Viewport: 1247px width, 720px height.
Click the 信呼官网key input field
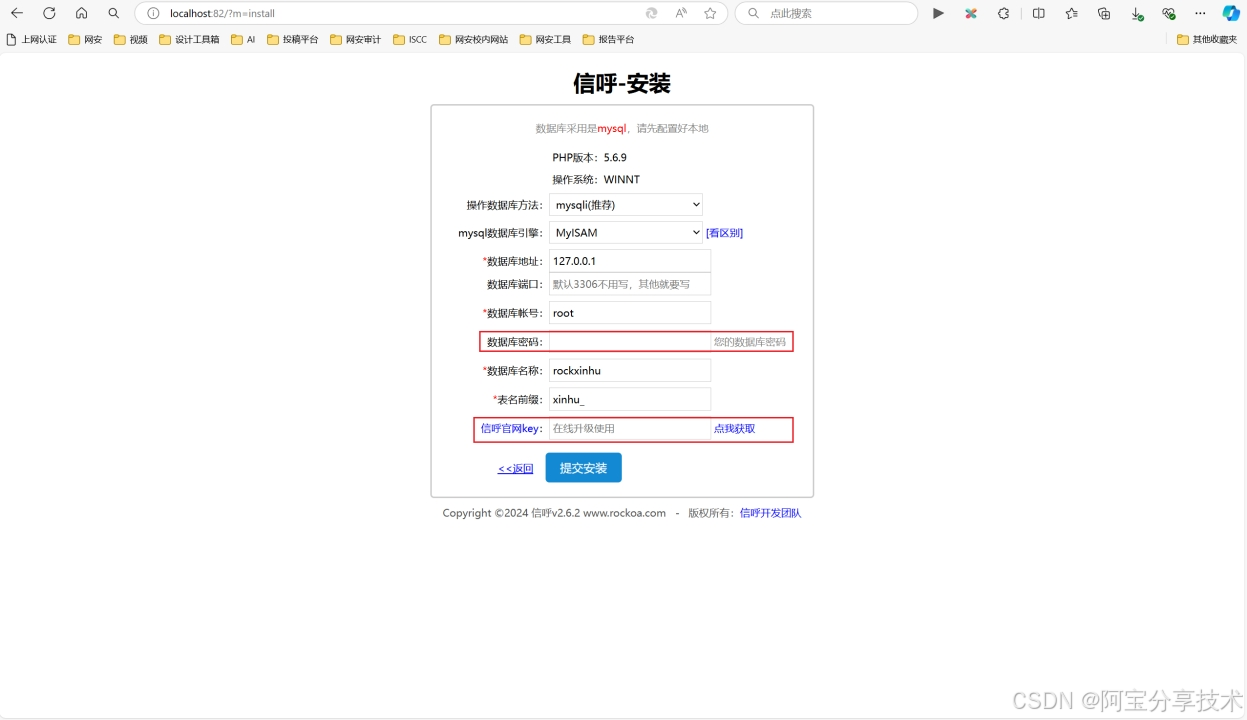point(630,428)
